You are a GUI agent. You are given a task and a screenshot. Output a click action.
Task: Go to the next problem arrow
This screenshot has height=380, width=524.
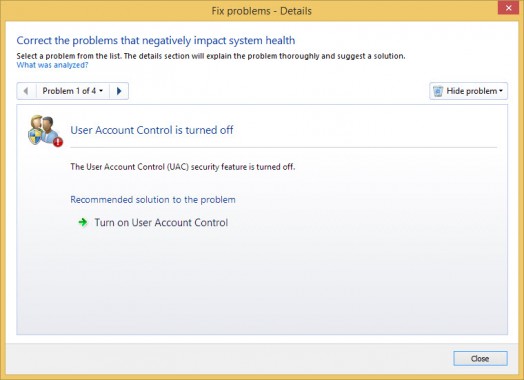(119, 91)
